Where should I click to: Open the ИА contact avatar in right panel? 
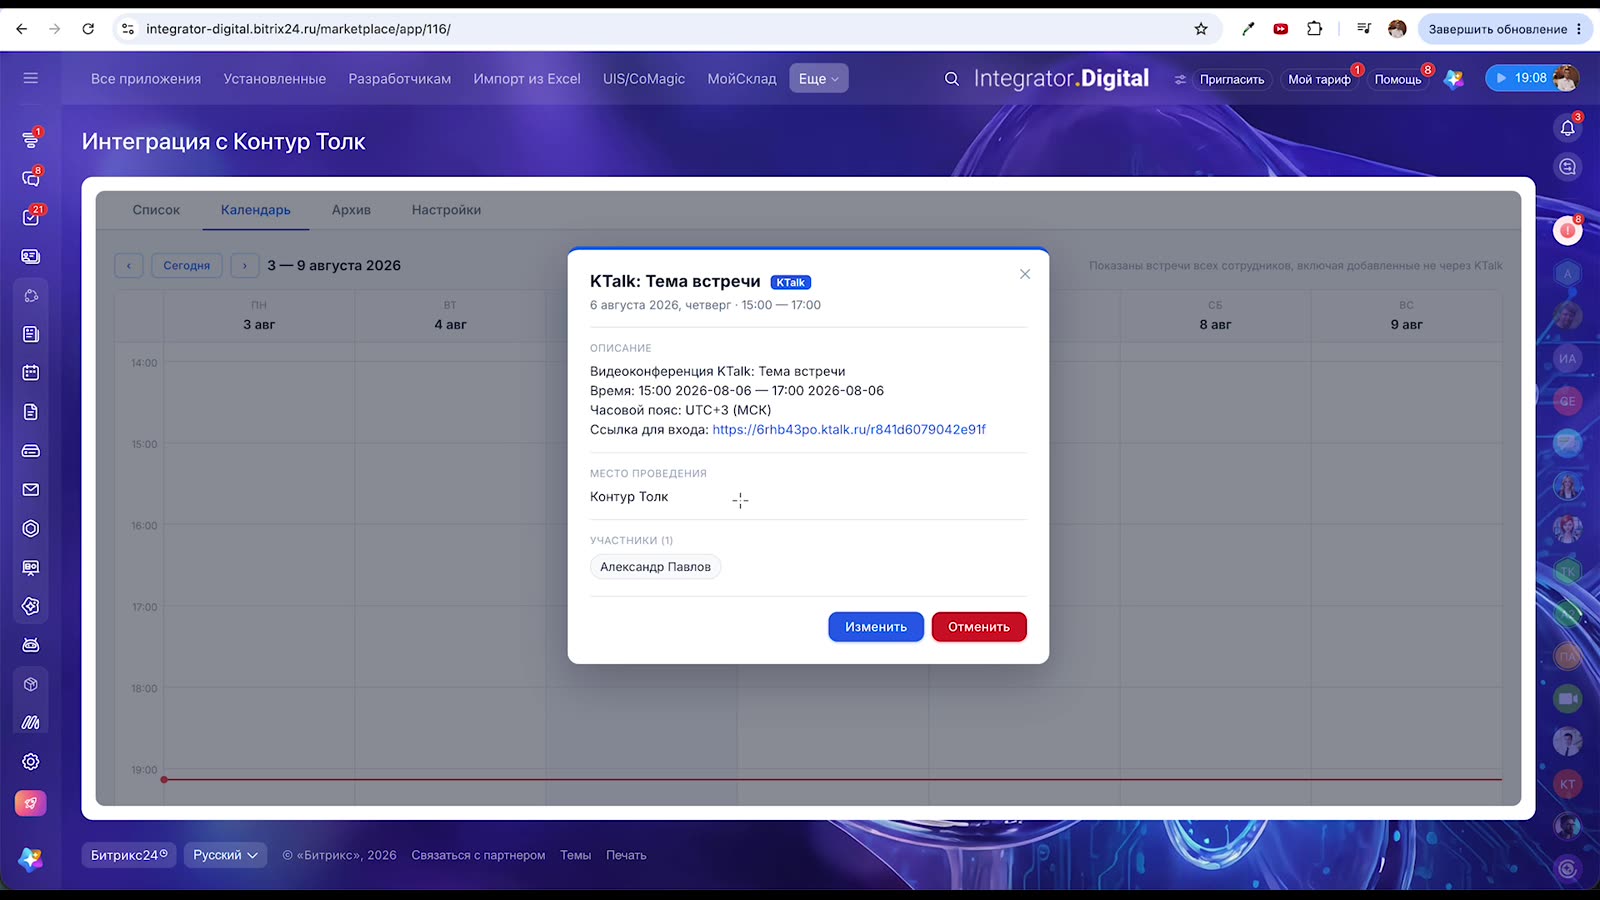[1567, 358]
